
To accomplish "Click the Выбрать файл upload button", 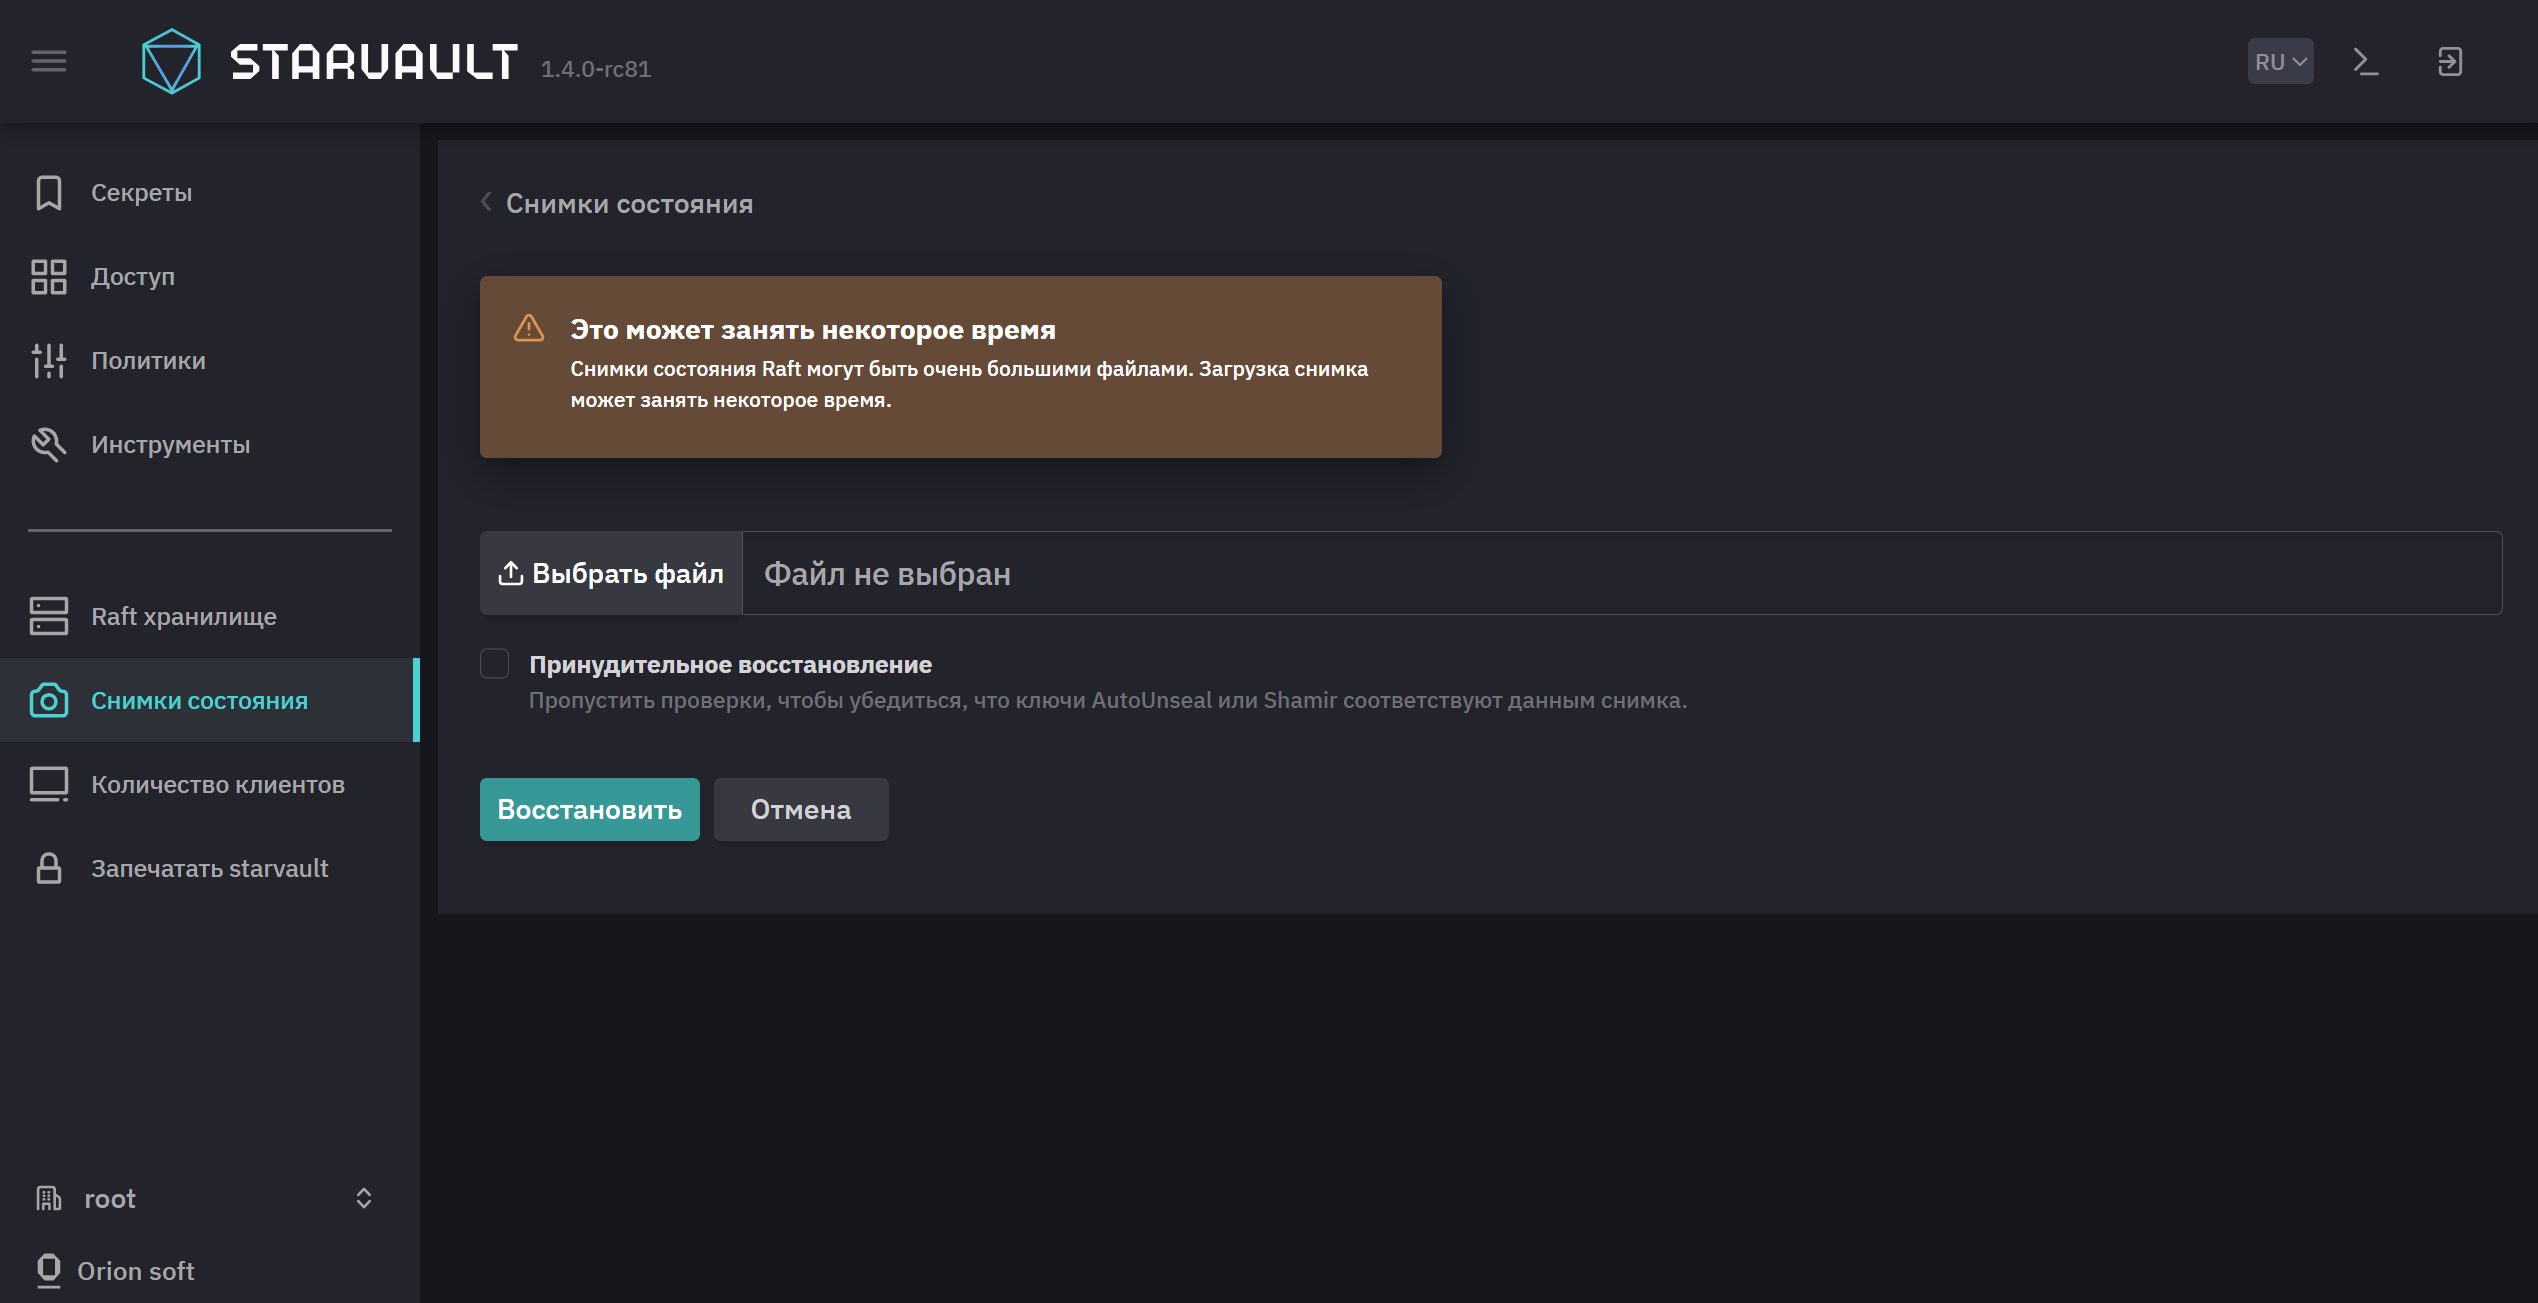I will pyautogui.click(x=611, y=574).
